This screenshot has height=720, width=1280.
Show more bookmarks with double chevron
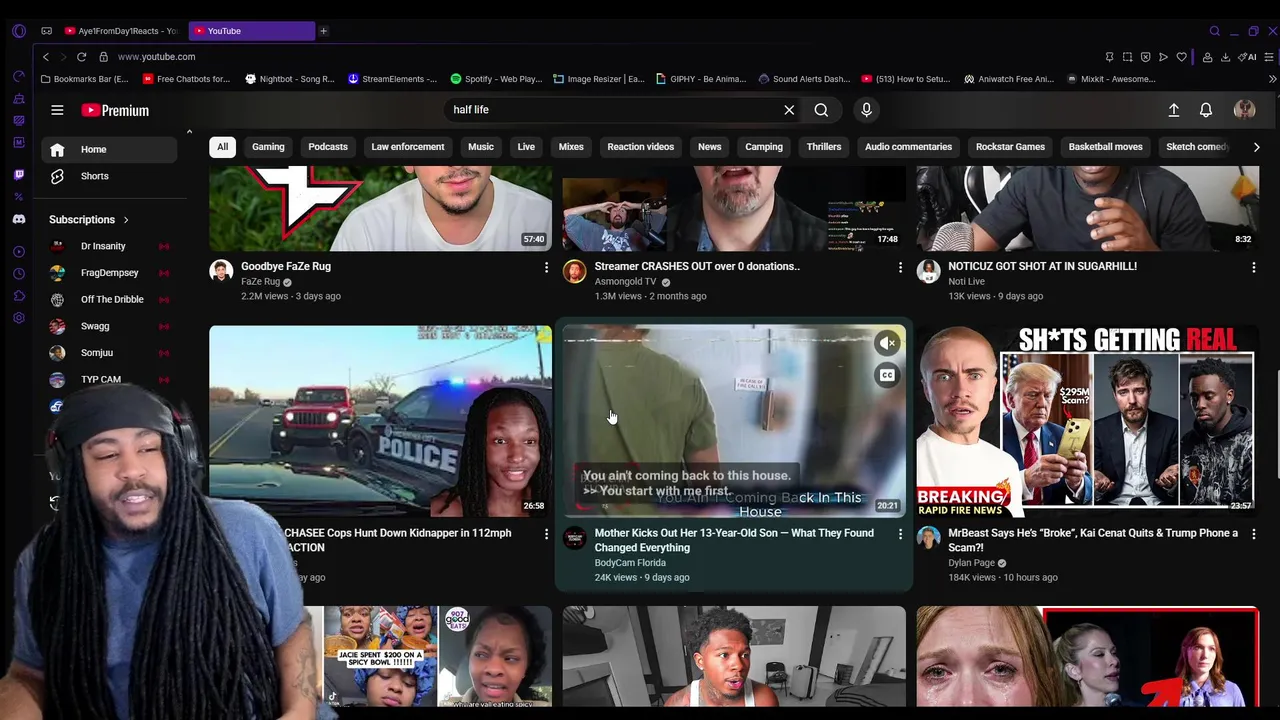tap(1272, 79)
